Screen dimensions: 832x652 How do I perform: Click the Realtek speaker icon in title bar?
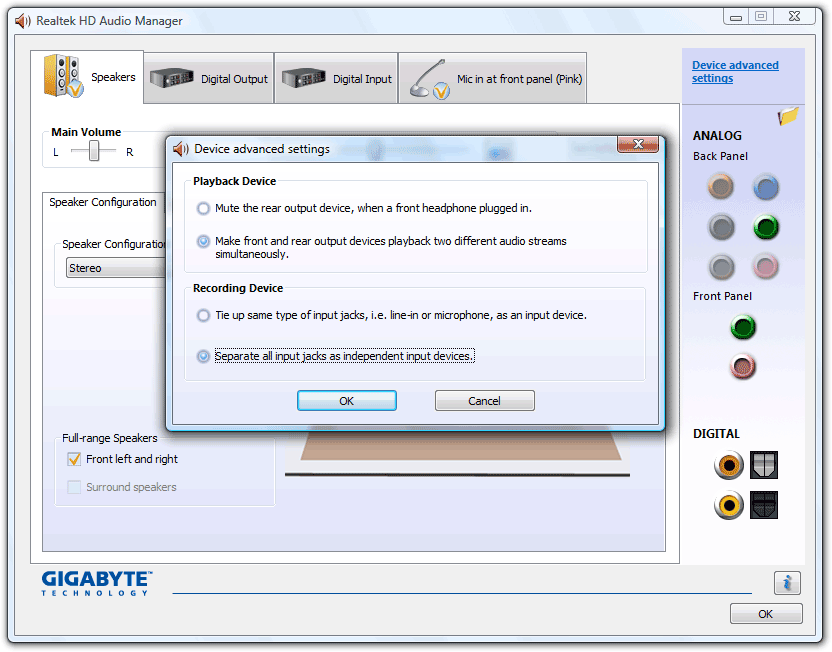point(23,21)
